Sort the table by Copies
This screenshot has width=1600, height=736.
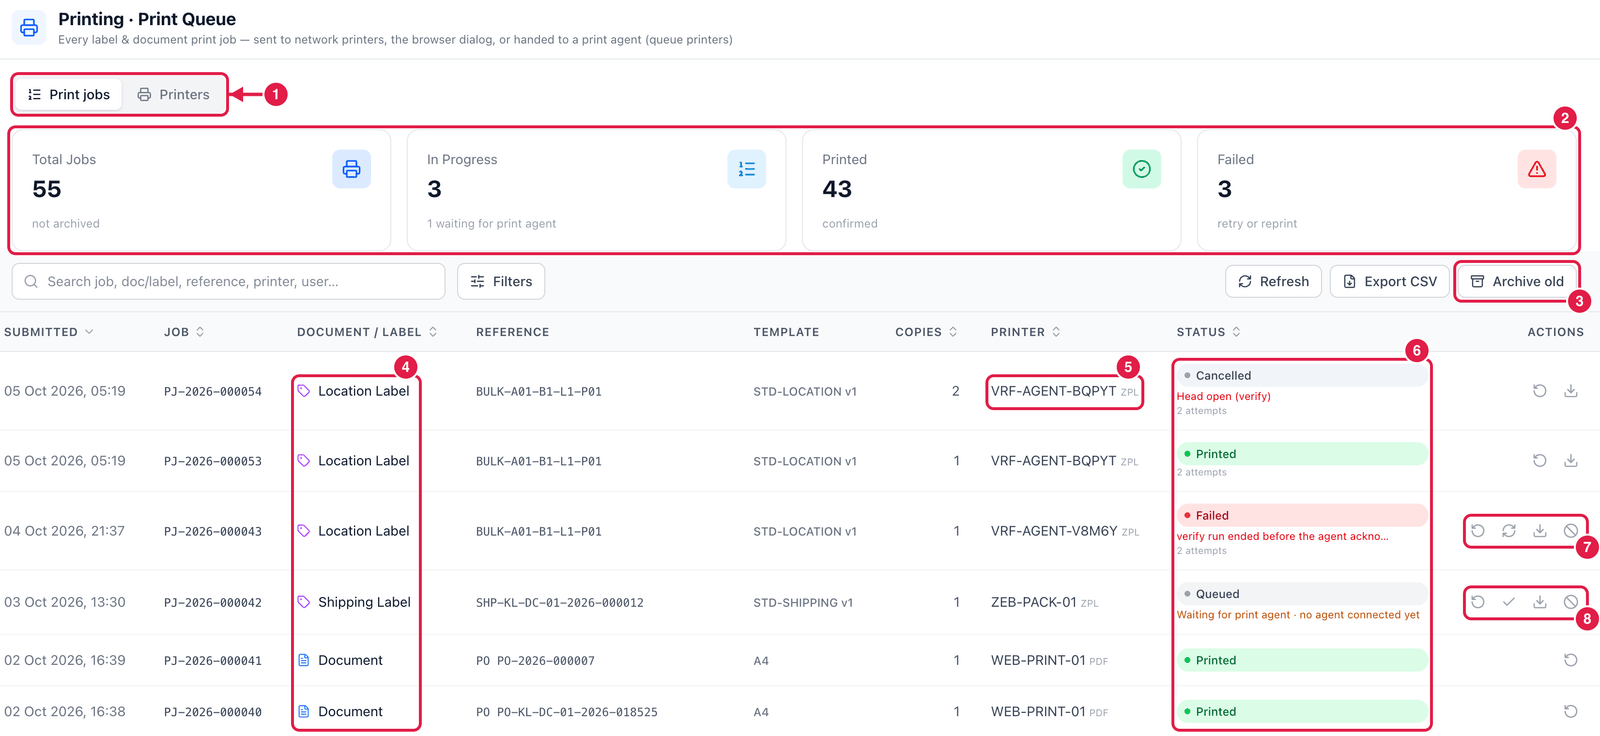click(x=926, y=332)
